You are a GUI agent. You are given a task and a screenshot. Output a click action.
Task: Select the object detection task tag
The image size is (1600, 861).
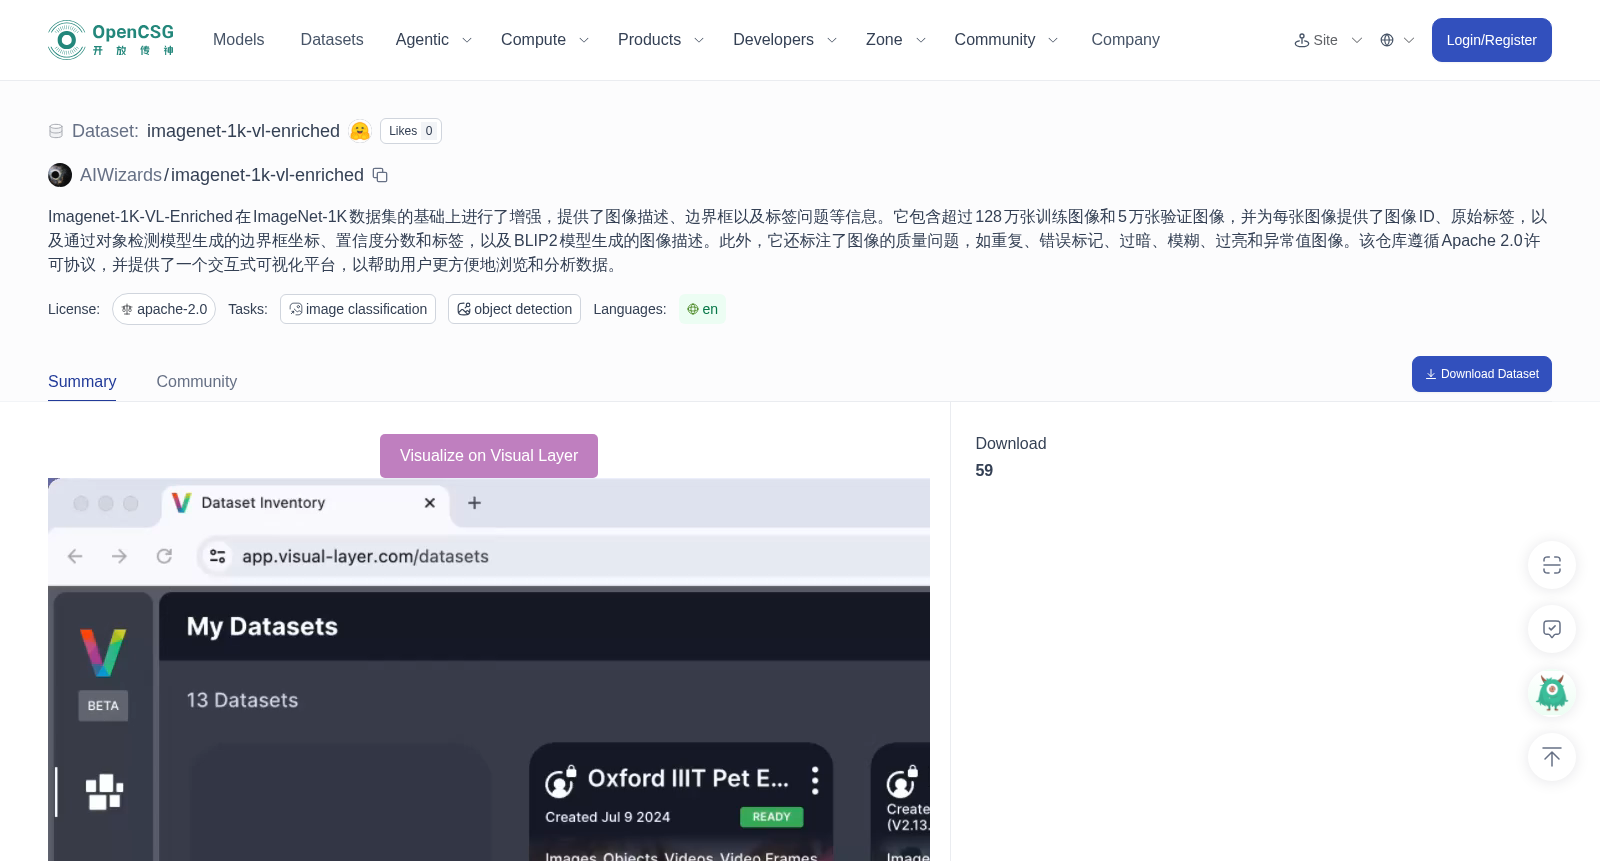pos(514,309)
